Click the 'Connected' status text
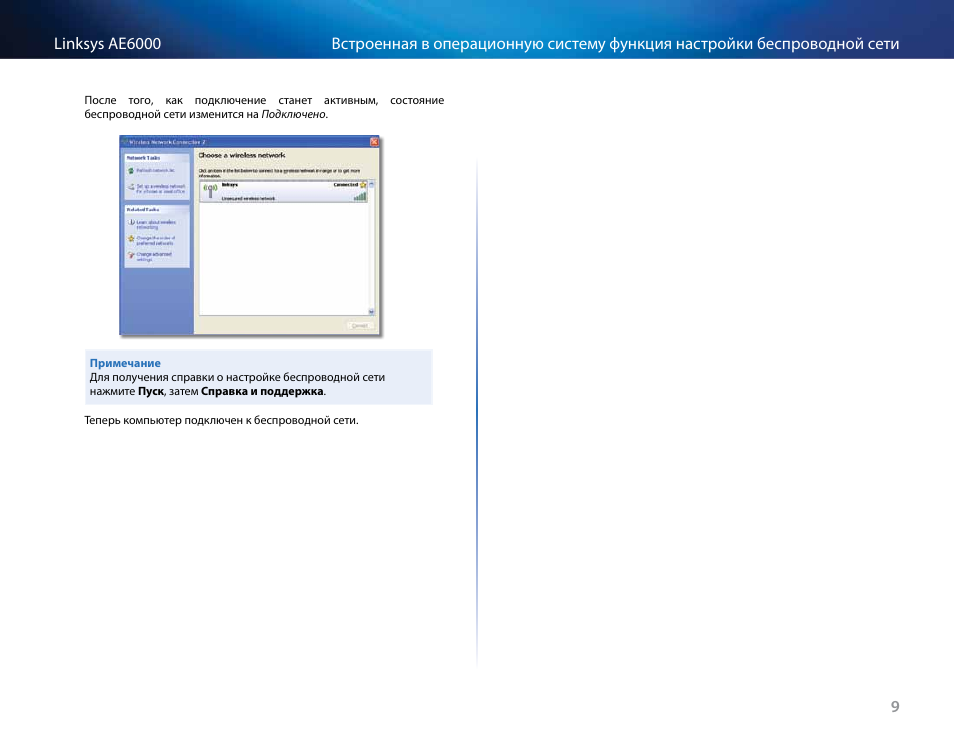954x738 pixels. pos(346,185)
